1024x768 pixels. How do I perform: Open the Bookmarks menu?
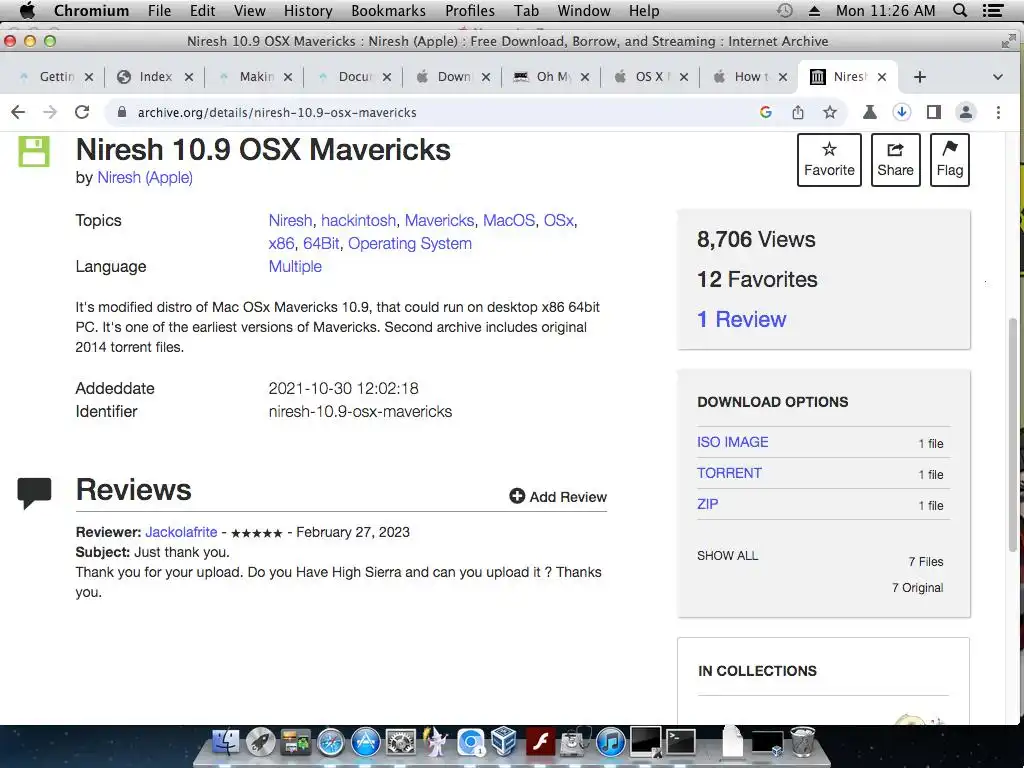[x=389, y=10]
